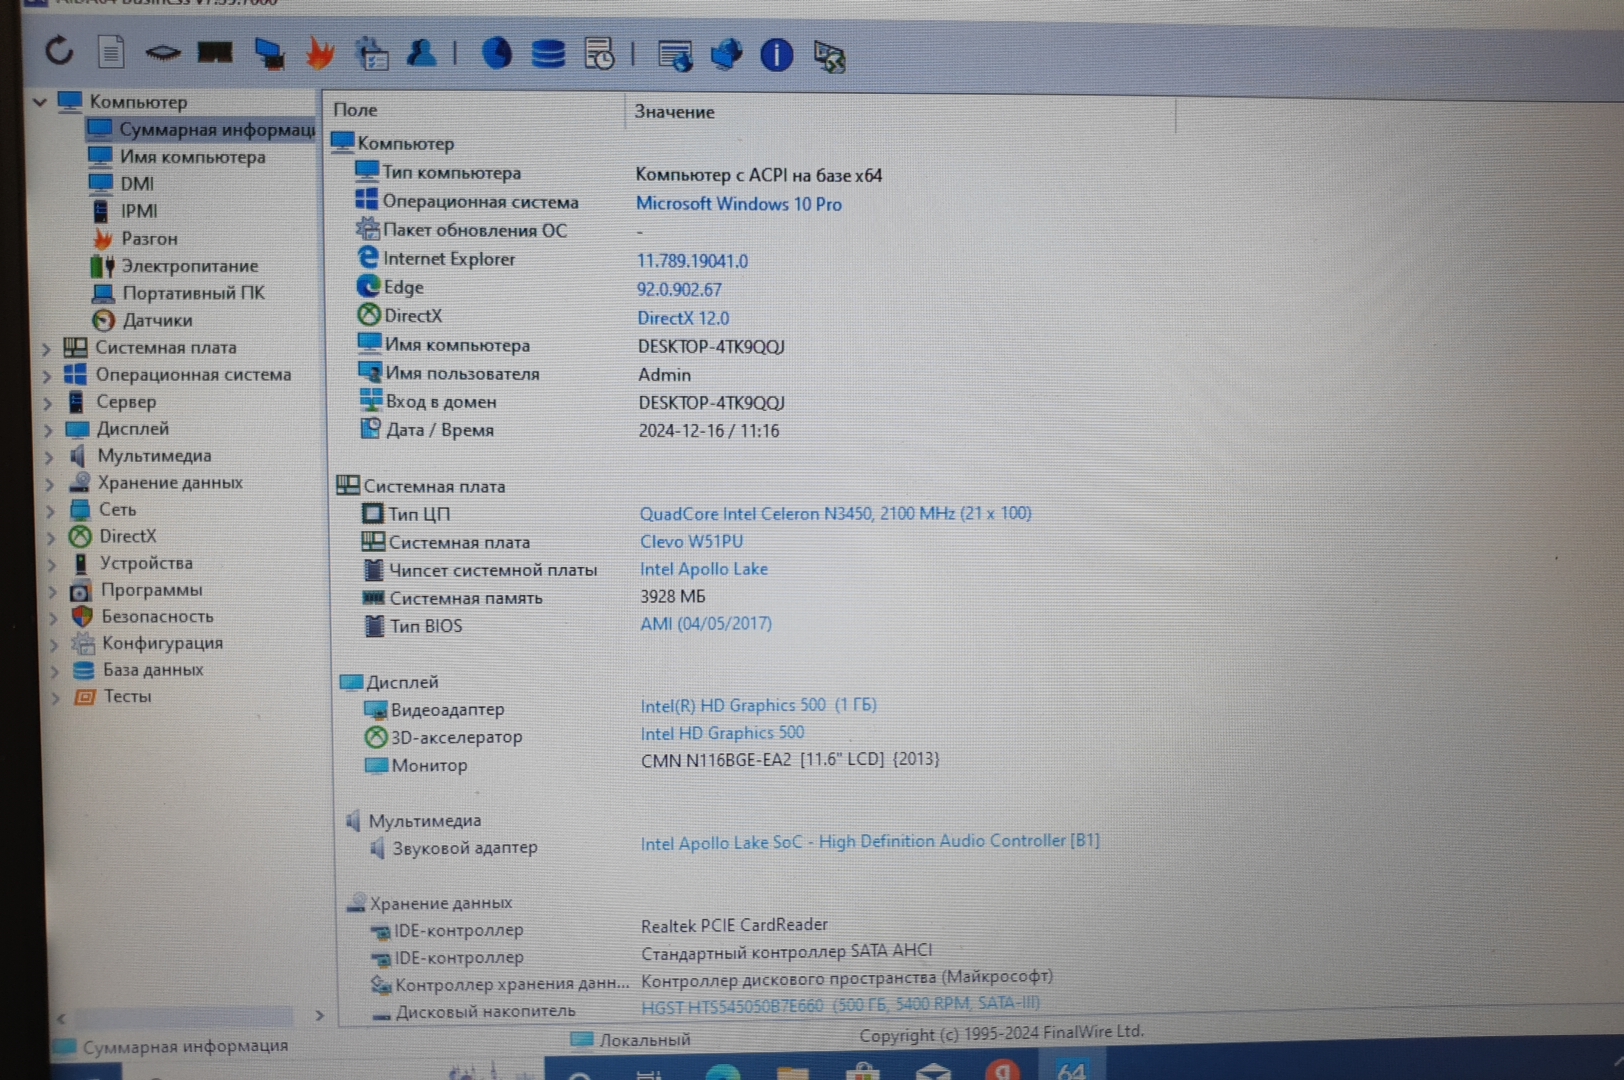Open the Report document toolbar icon
The height and width of the screenshot is (1080, 1624).
pyautogui.click(x=111, y=51)
